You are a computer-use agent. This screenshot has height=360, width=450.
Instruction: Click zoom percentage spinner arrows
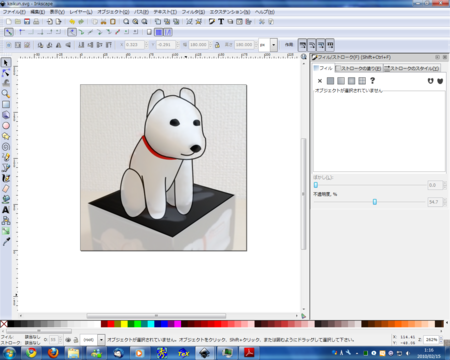pos(441,340)
